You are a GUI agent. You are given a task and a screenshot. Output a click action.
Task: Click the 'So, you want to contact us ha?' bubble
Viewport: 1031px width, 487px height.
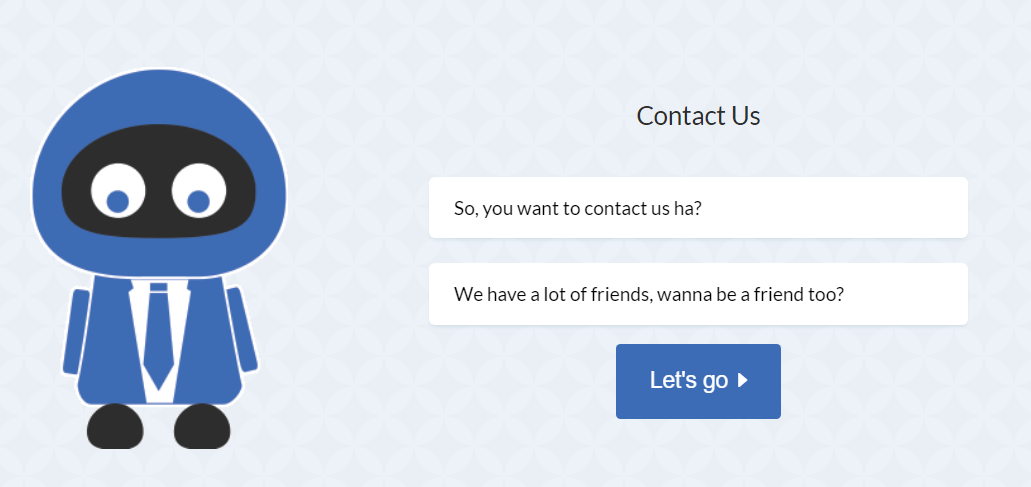(x=698, y=208)
